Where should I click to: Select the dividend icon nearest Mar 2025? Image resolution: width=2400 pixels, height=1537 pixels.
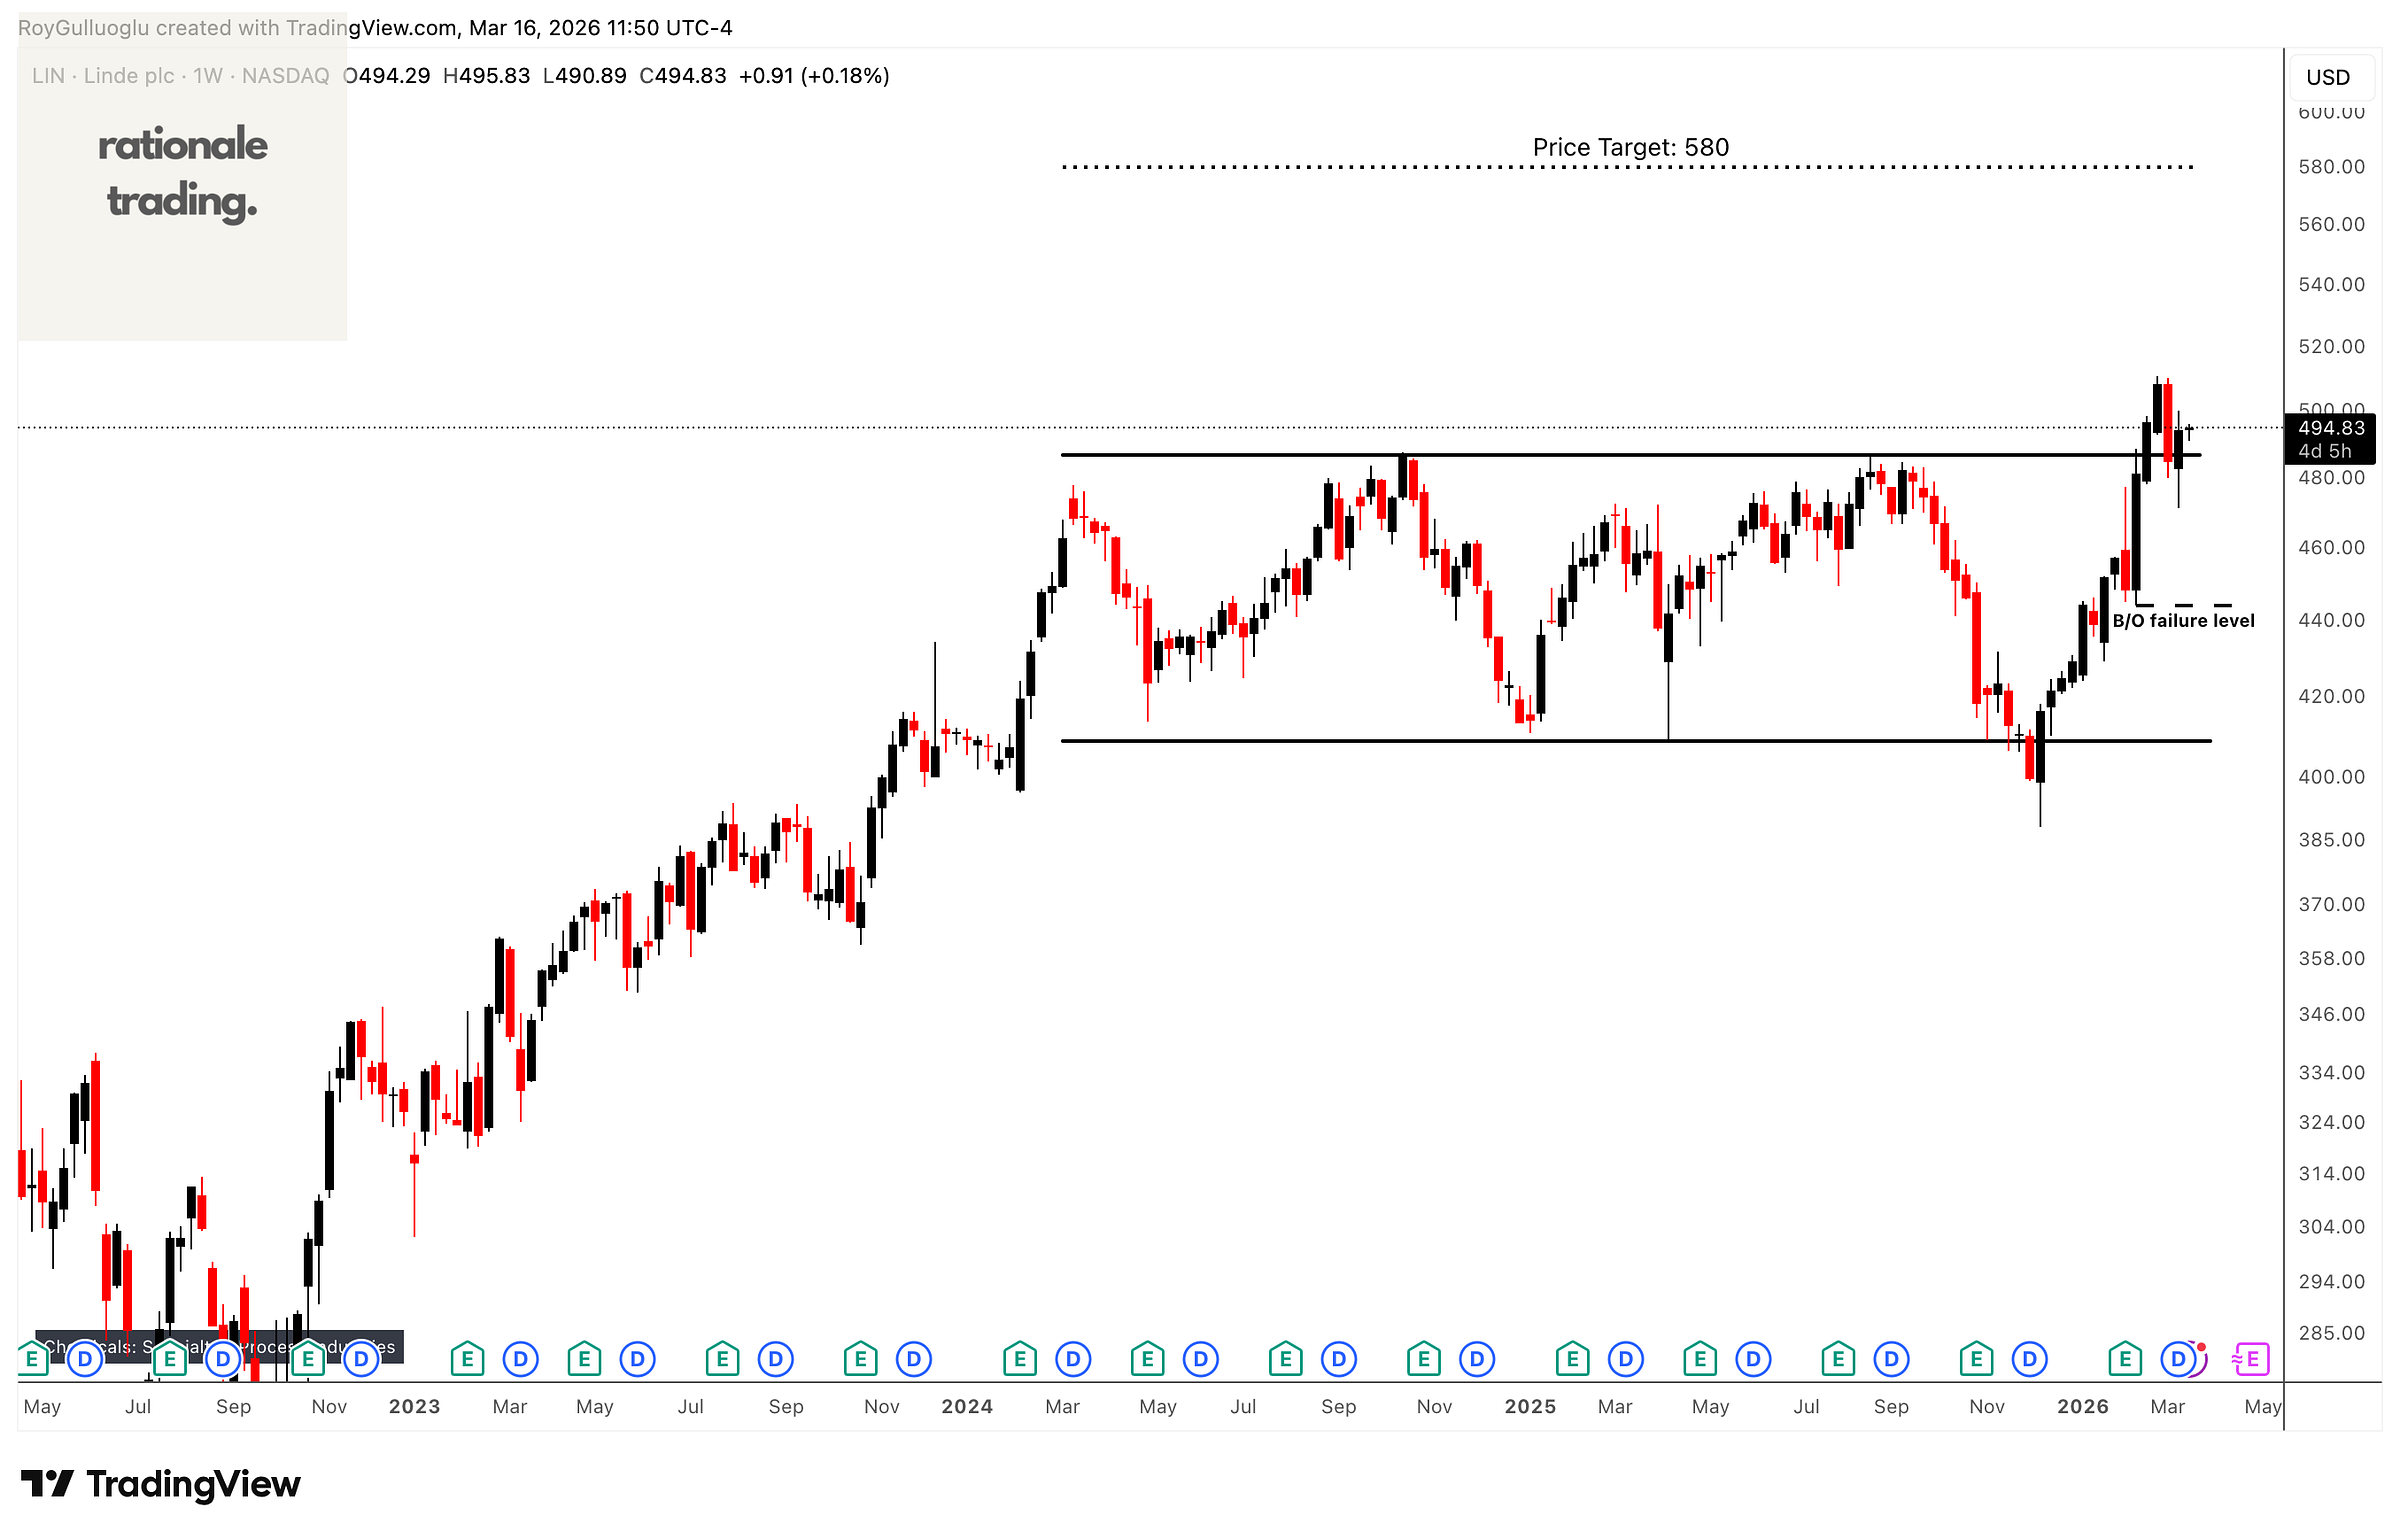[1625, 1359]
